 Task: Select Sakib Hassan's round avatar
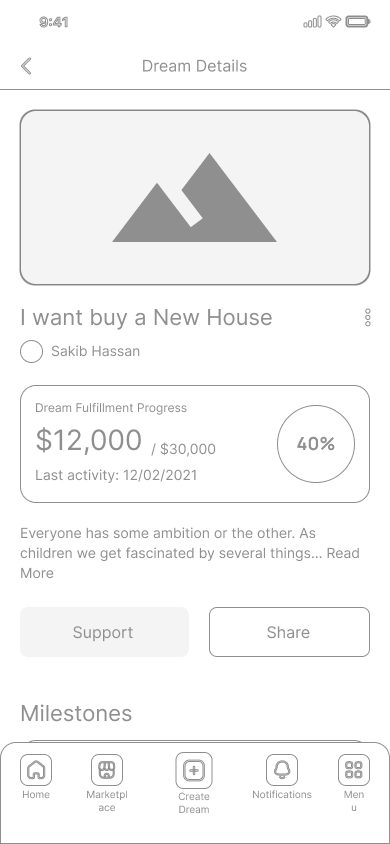pyautogui.click(x=31, y=351)
